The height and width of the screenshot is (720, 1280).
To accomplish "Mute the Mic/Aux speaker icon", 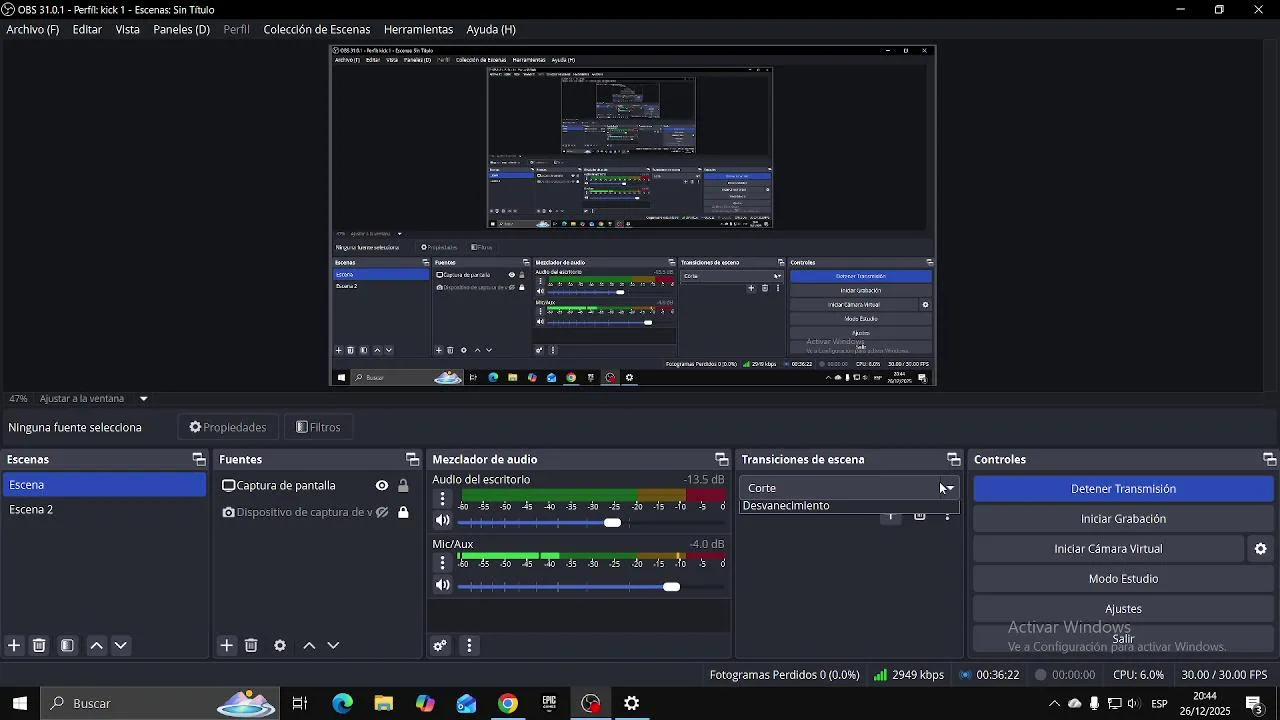I will [x=442, y=586].
